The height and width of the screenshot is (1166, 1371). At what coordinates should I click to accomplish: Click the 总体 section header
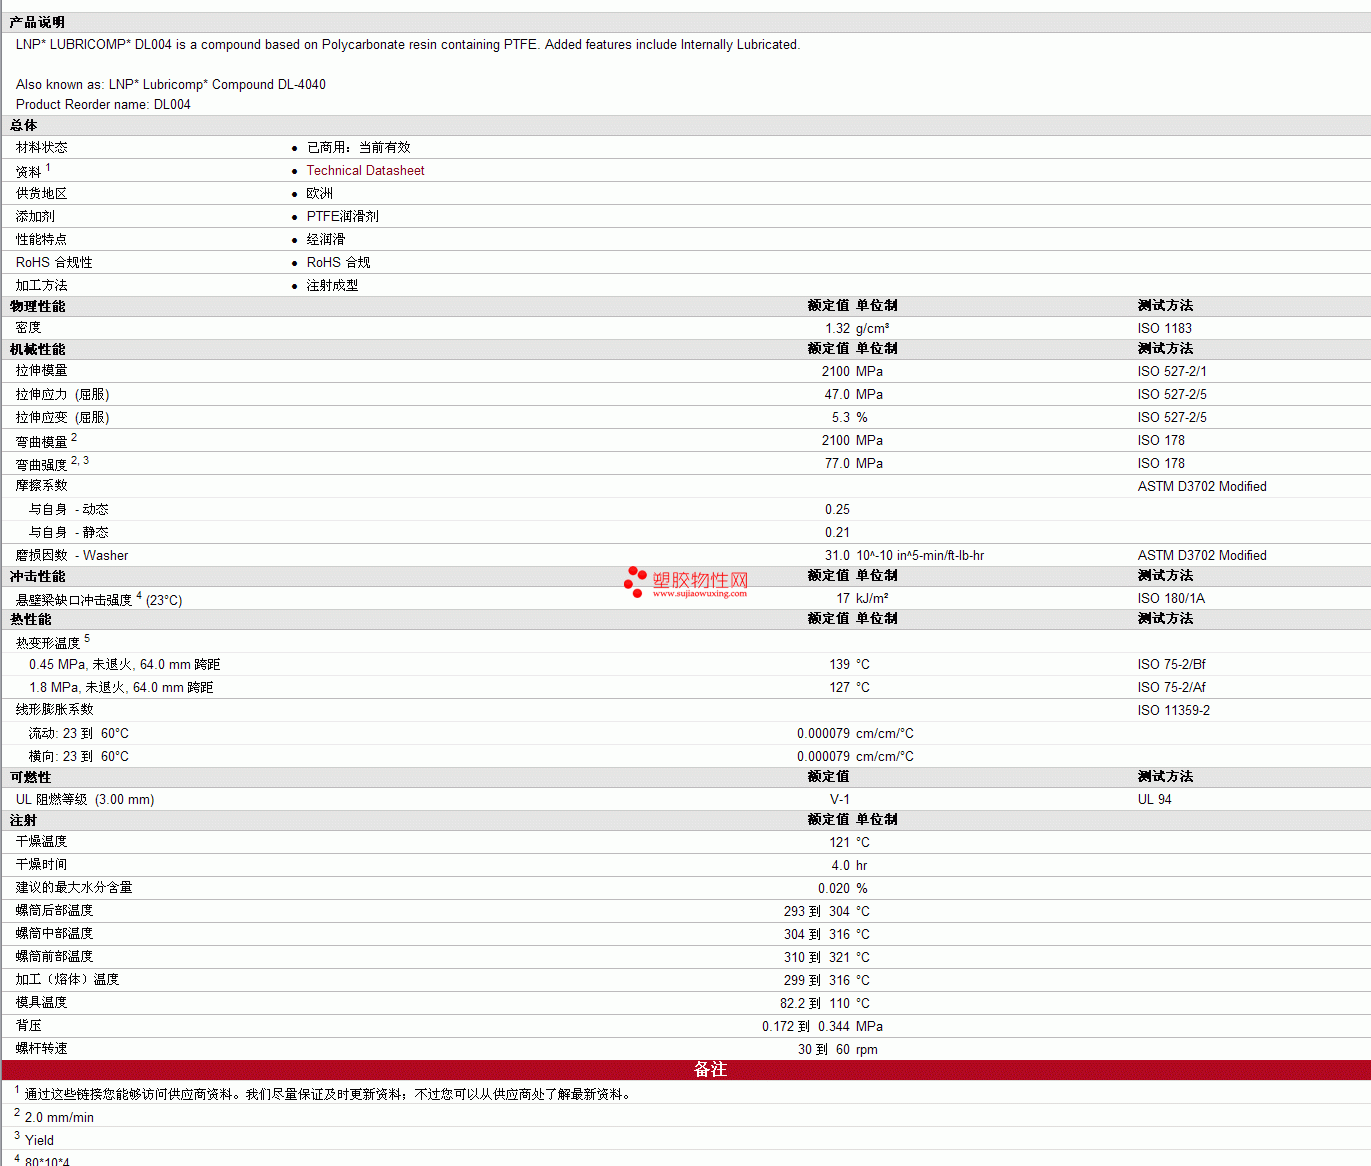(24, 126)
